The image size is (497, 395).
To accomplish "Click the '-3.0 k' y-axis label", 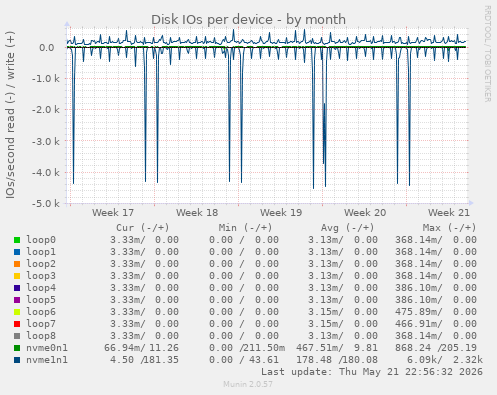I will pos(46,142).
